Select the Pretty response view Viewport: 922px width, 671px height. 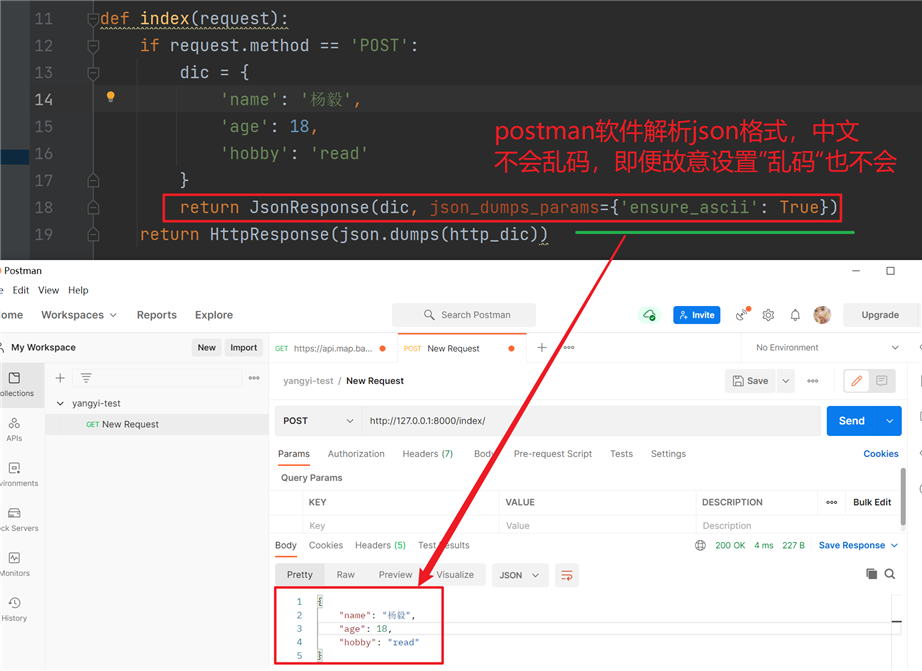(x=299, y=575)
